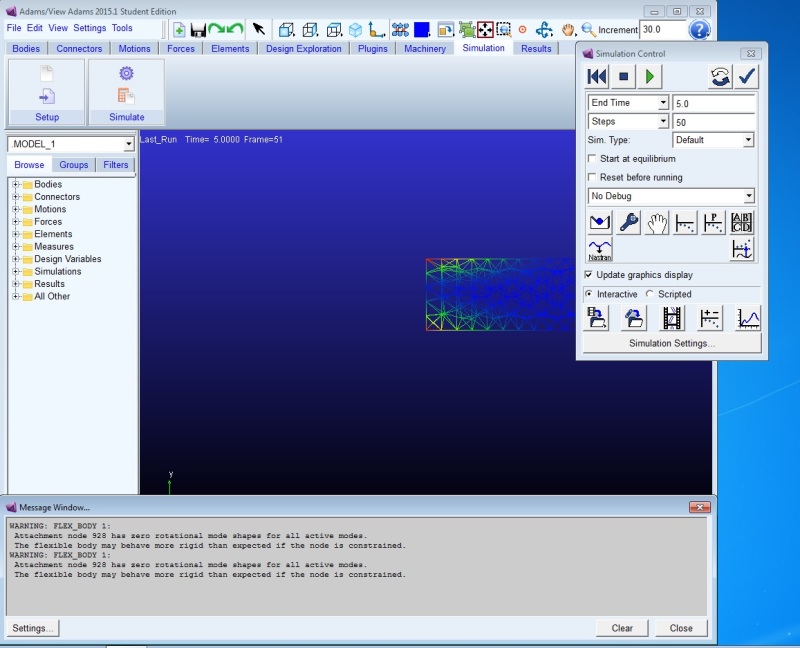Click the black arrow select tool

(x=259, y=29)
